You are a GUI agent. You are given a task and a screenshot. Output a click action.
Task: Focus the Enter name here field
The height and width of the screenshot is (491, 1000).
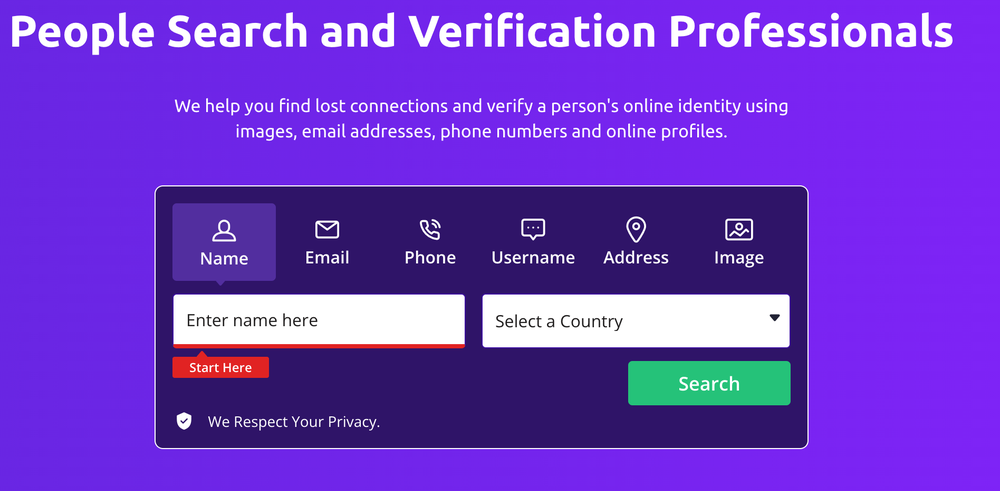tap(319, 320)
